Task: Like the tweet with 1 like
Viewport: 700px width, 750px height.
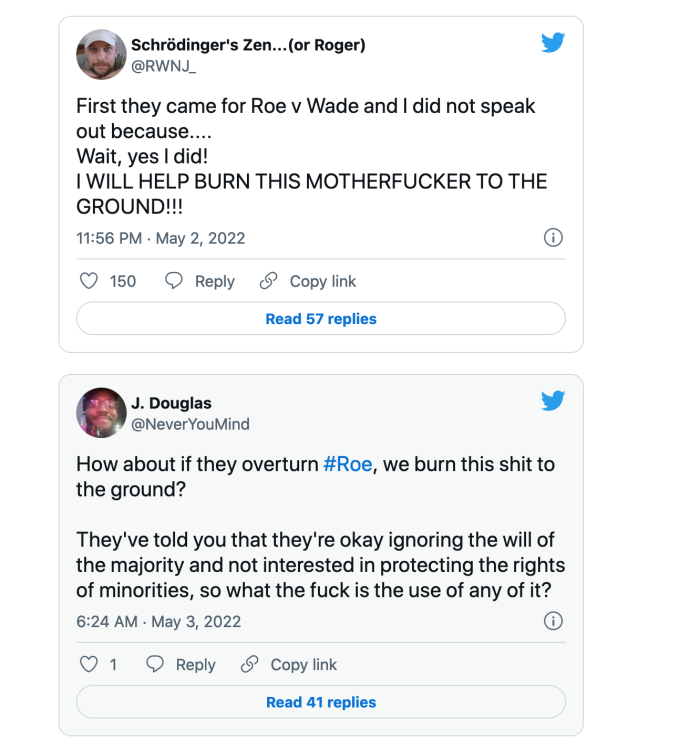Action: (88, 664)
